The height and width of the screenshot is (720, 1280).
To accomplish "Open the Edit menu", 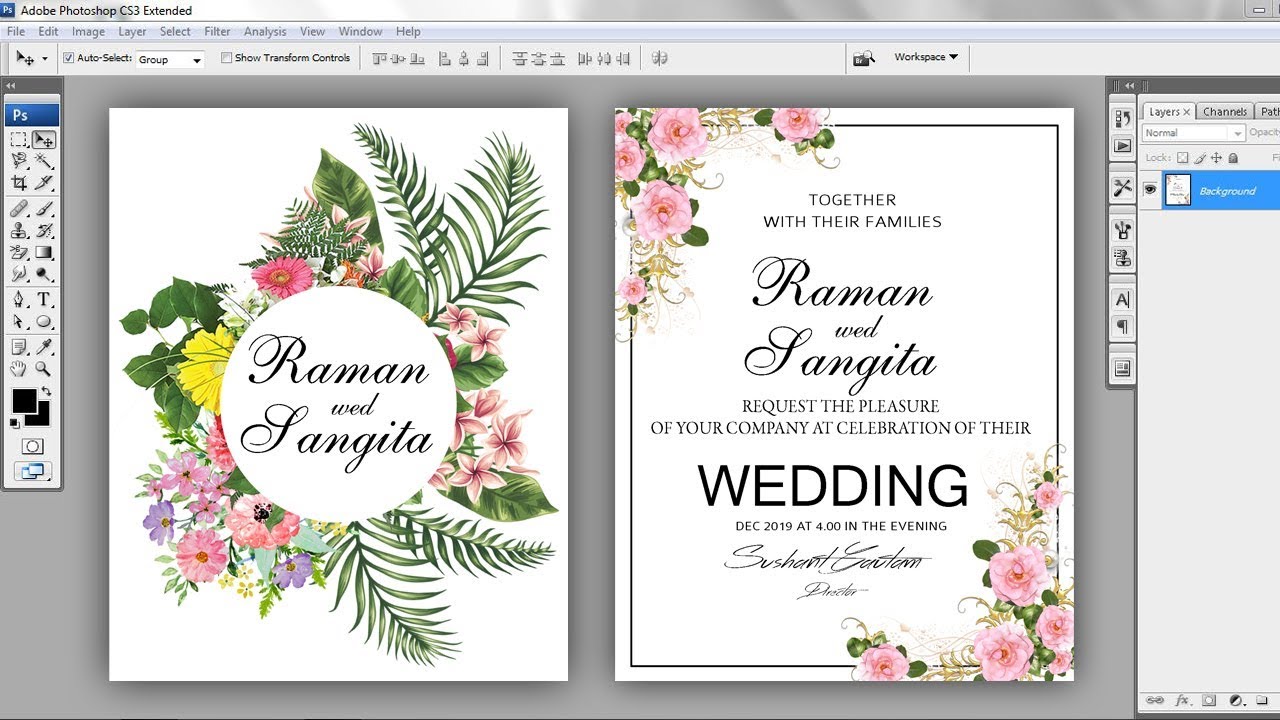I will coord(48,32).
